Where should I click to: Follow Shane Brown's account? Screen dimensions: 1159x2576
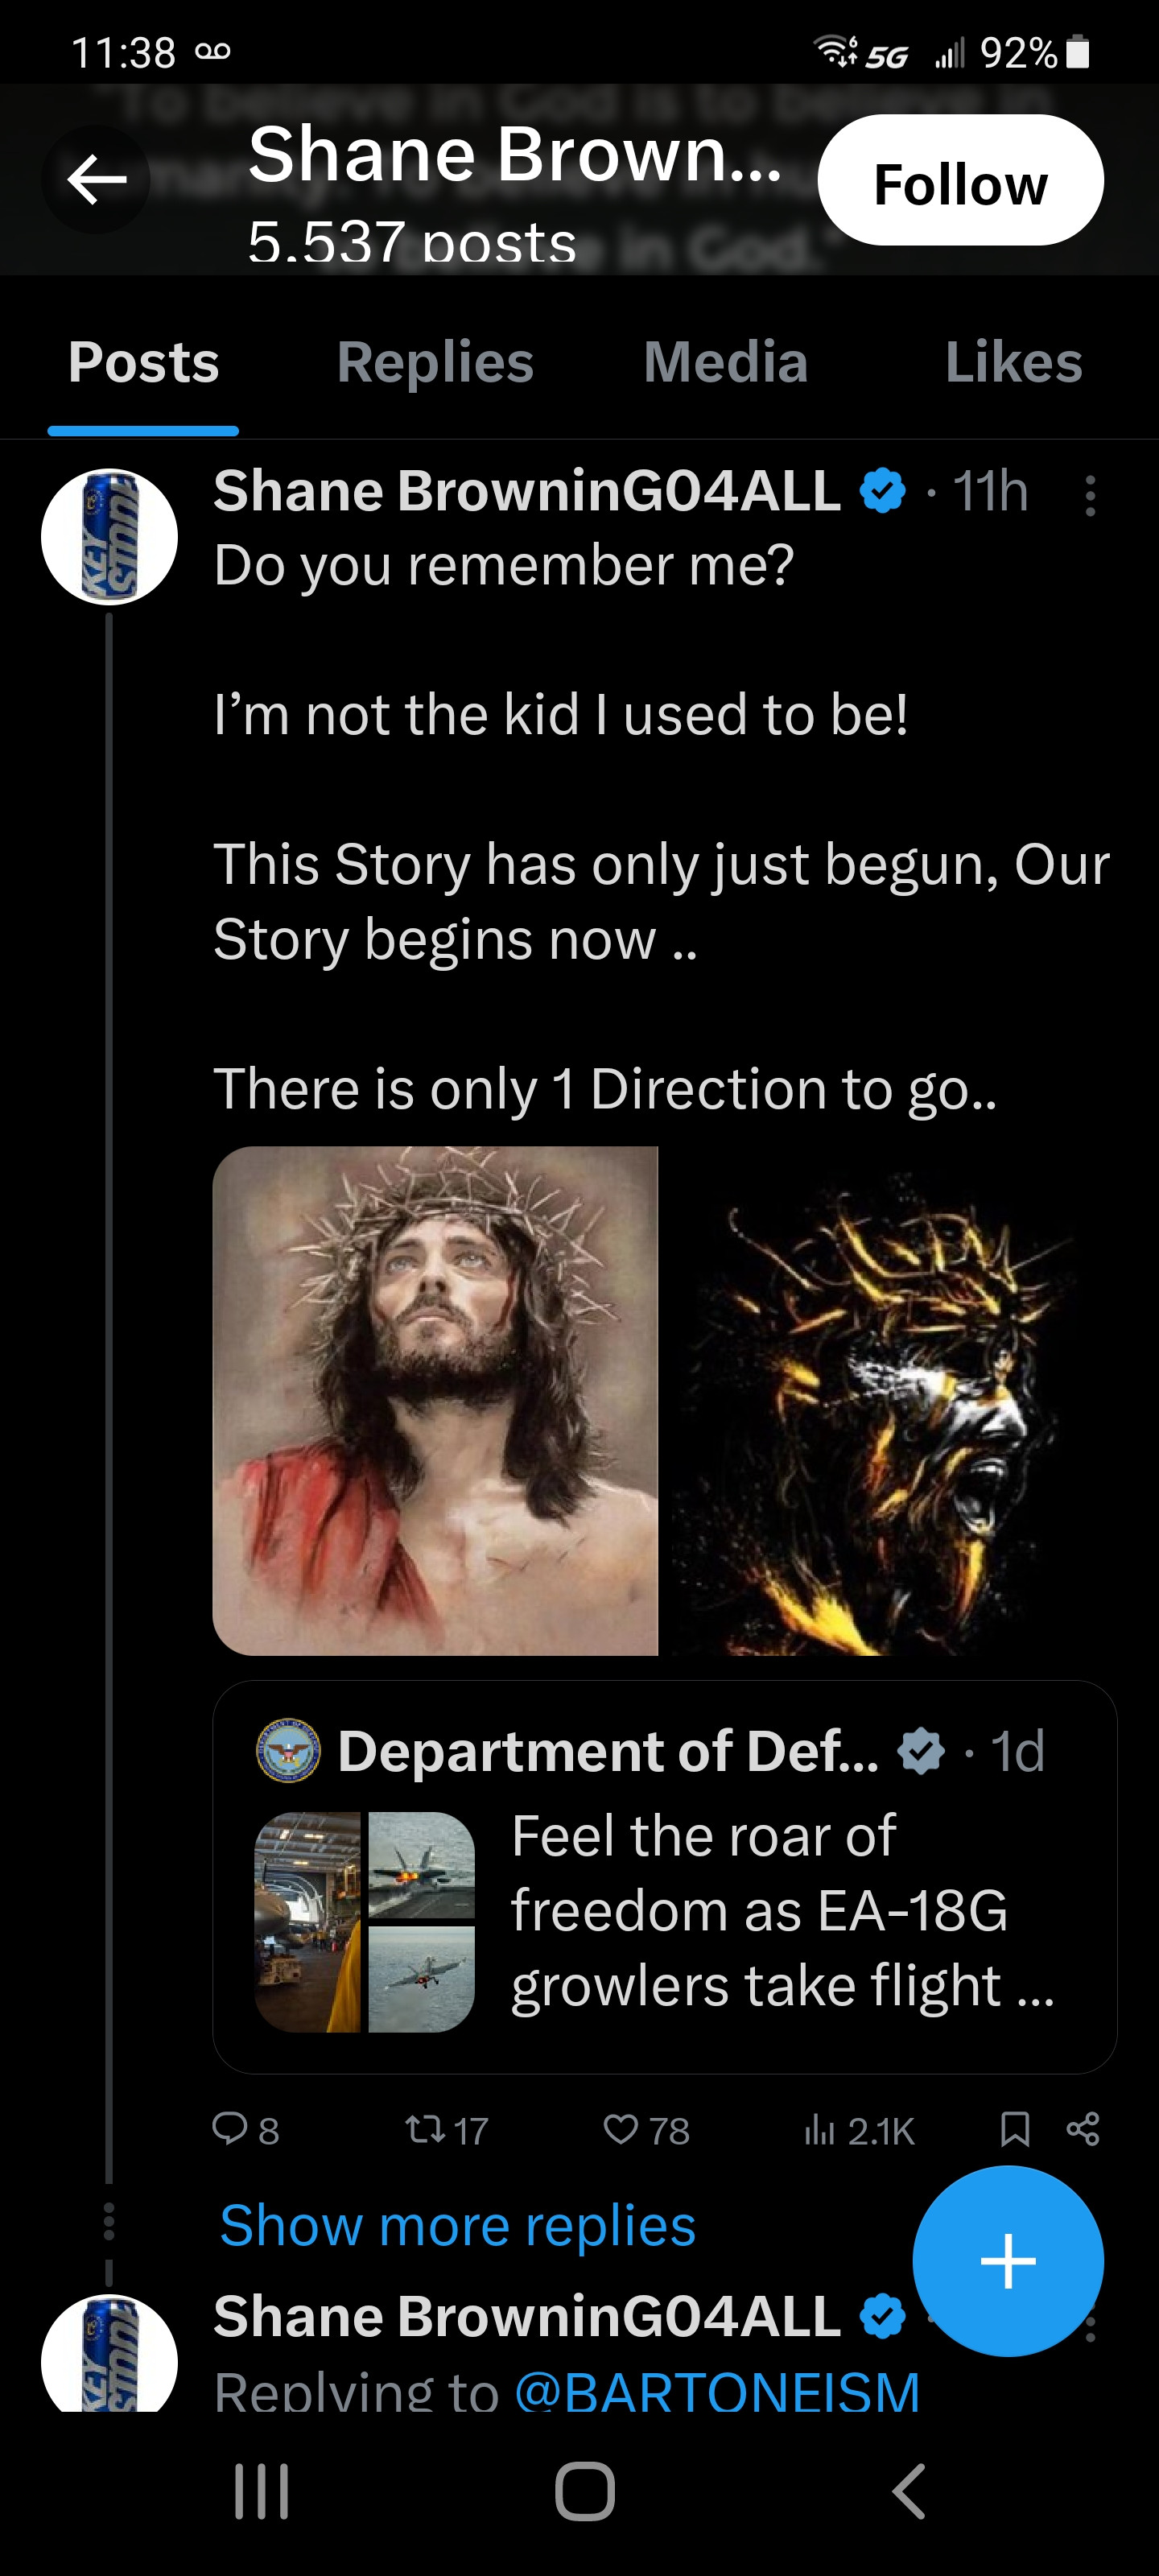click(960, 181)
